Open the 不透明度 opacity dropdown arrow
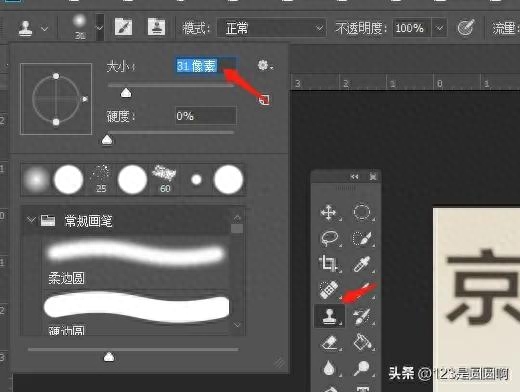This screenshot has width=520, height=392. point(439,28)
